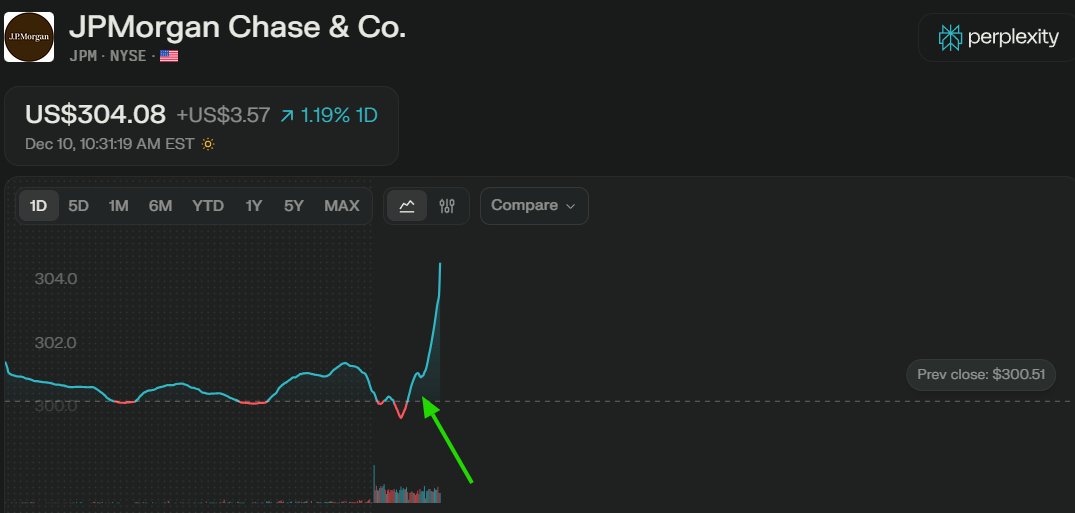The width and height of the screenshot is (1075, 513).
Task: Show the MAX history range
Action: [341, 206]
